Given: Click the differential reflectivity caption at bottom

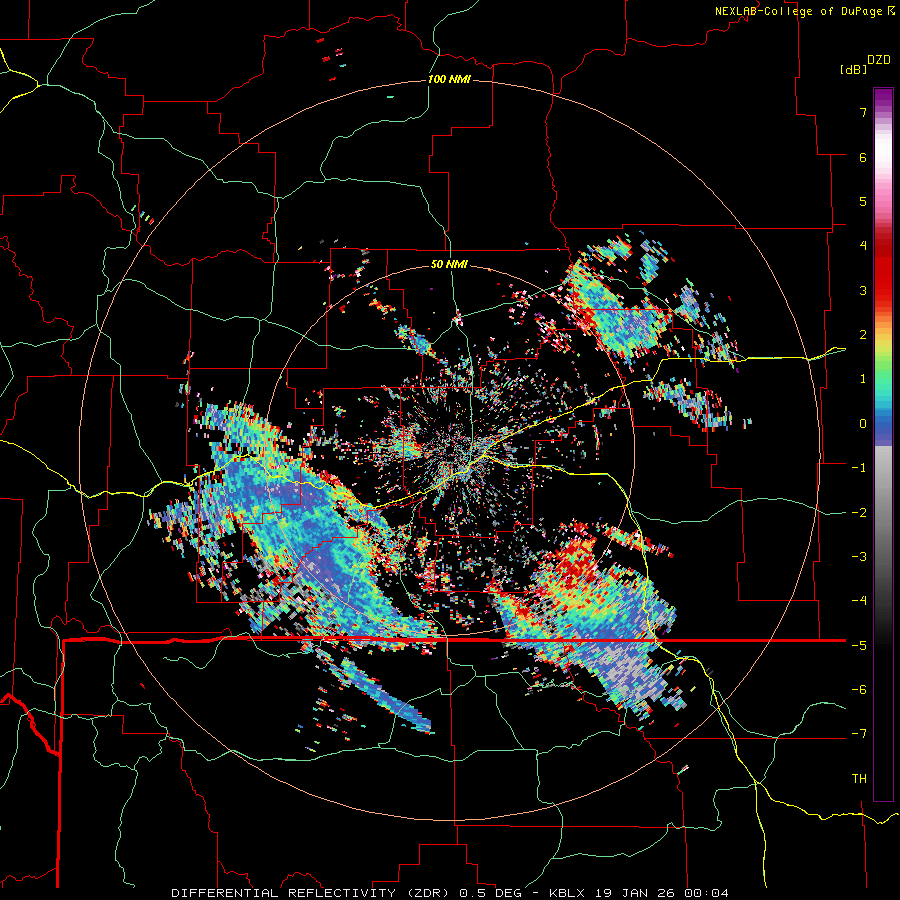Looking at the screenshot, I should click(450, 893).
